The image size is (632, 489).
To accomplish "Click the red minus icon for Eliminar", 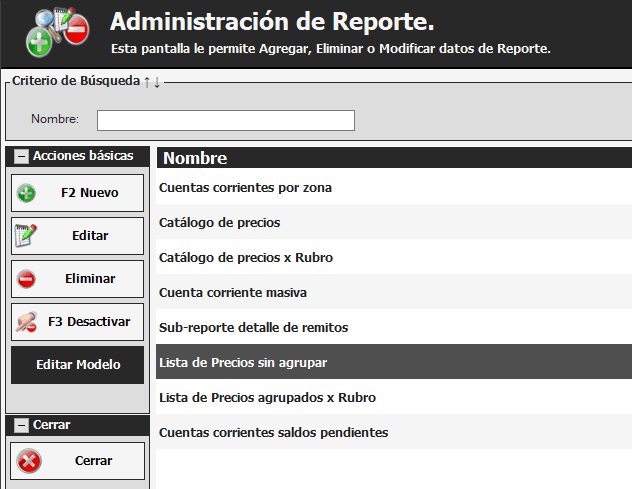I will click(27, 280).
